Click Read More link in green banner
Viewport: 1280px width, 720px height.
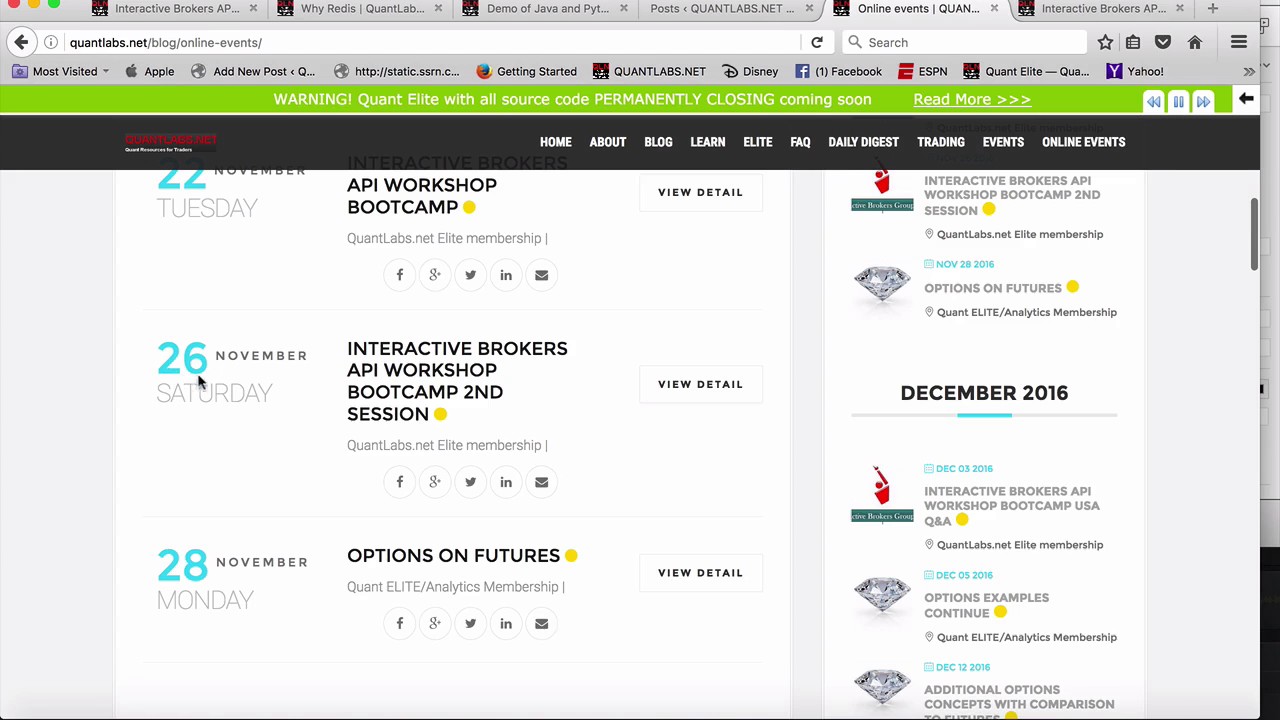click(972, 100)
